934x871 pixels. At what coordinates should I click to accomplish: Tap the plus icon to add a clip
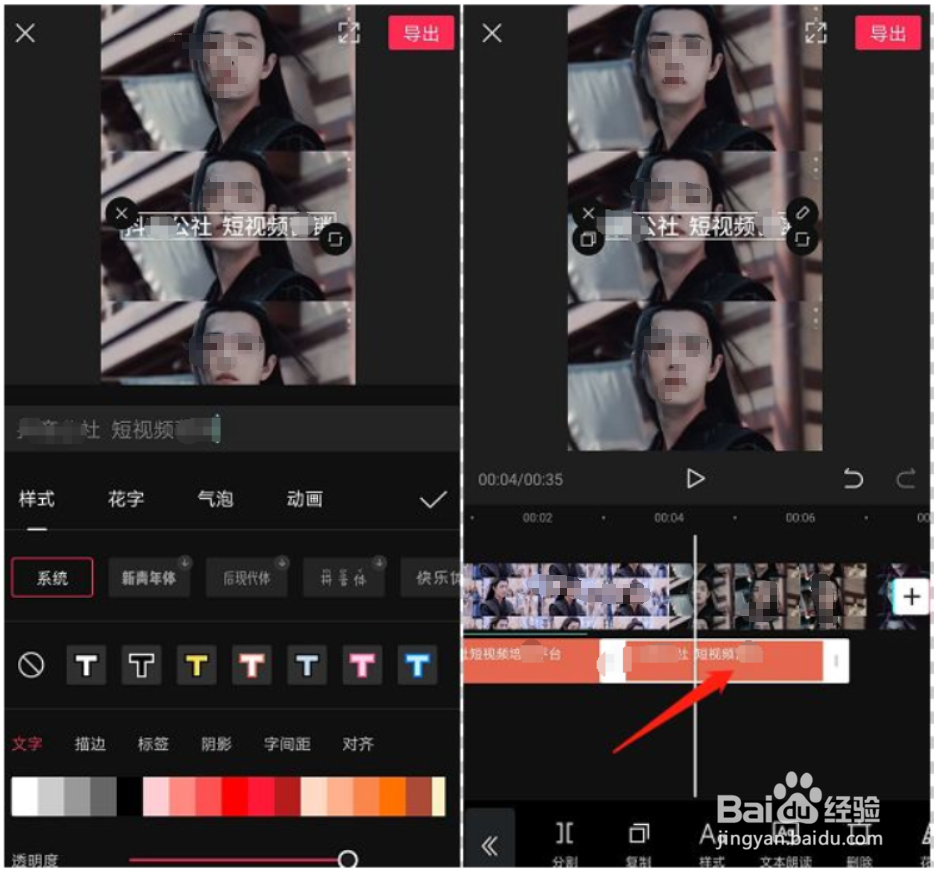tap(911, 597)
